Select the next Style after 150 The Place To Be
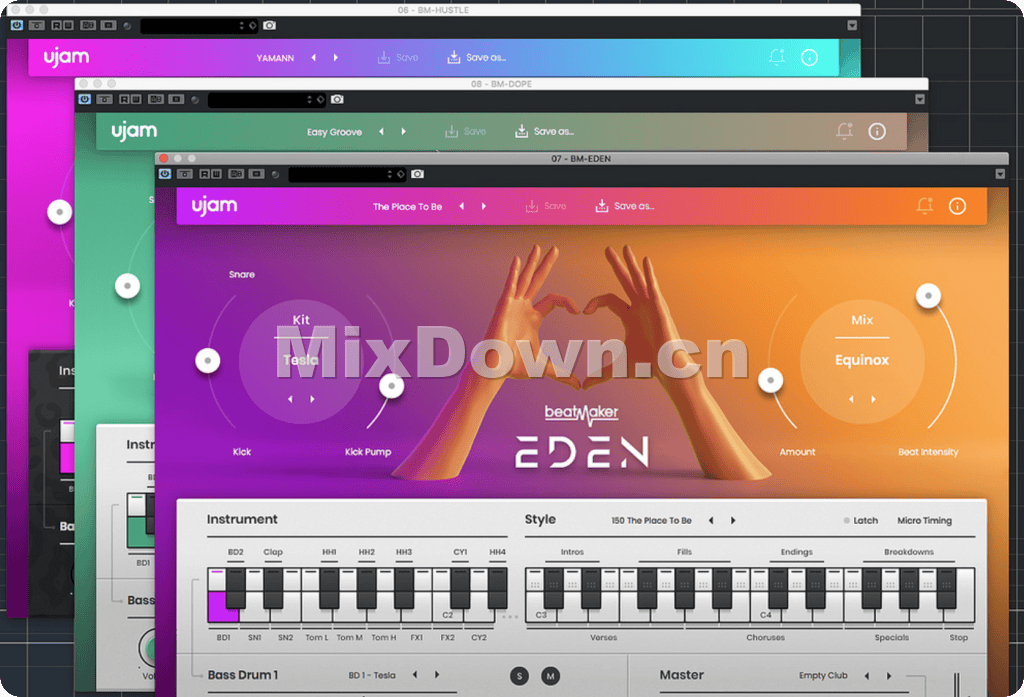This screenshot has height=697, width=1024. (x=733, y=521)
